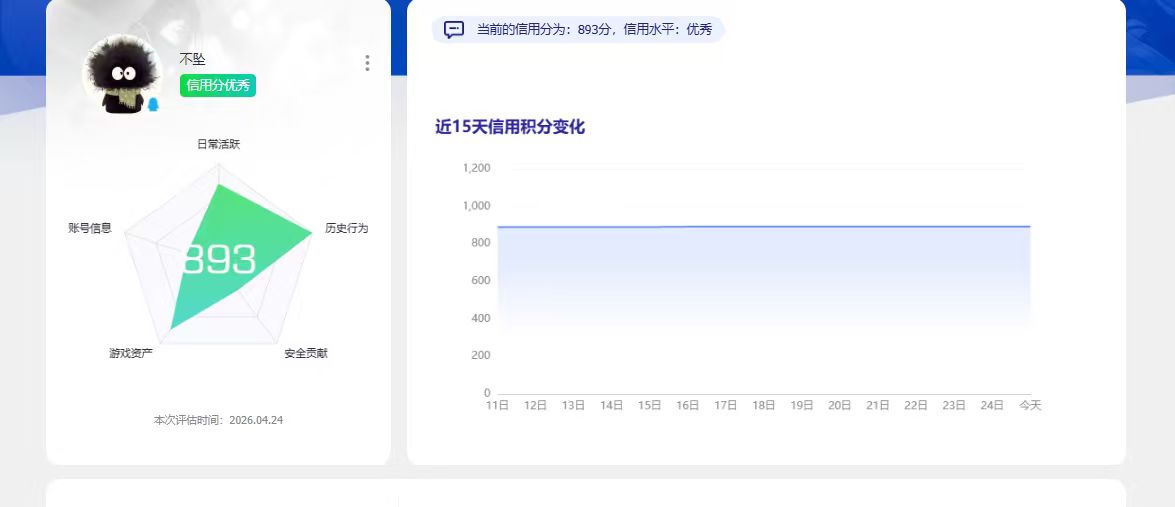1175x507 pixels.
Task: Click the 17日 label on chart axis
Action: (x=725, y=405)
